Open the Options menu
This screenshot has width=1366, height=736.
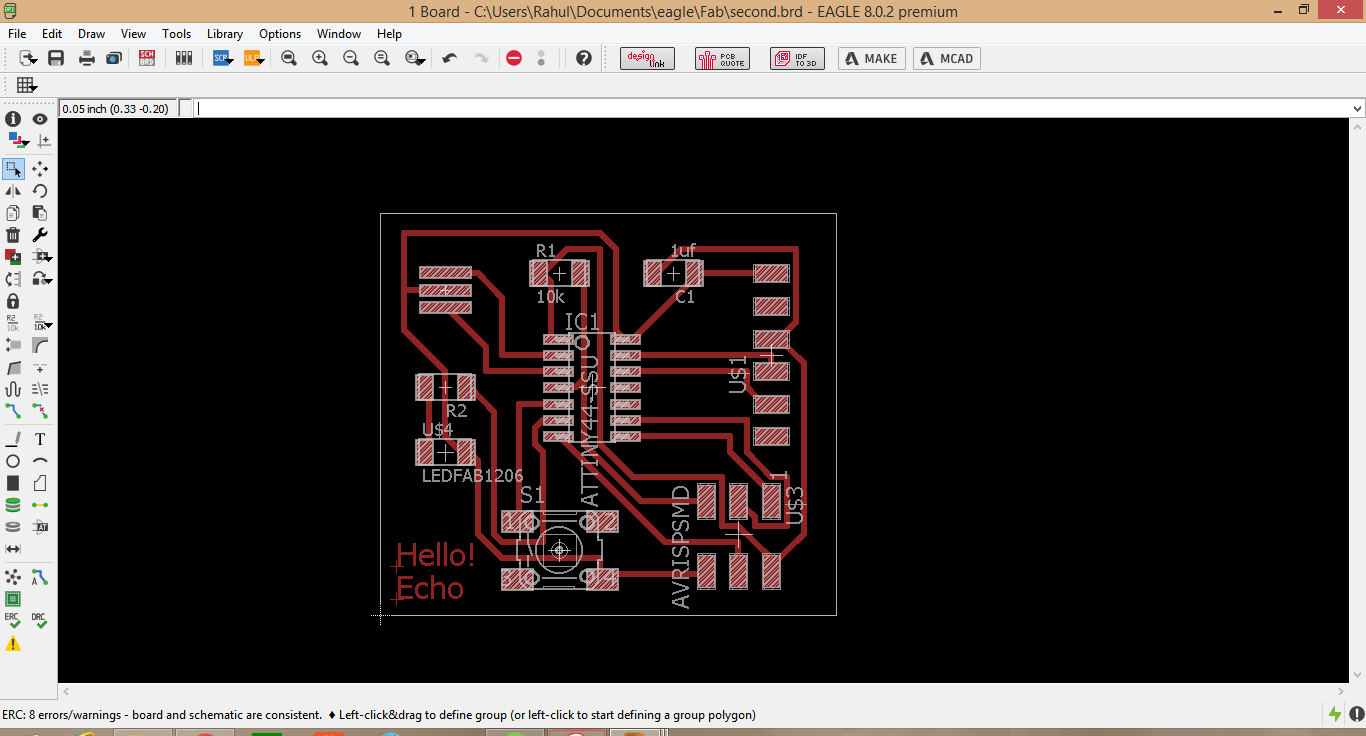tap(280, 33)
